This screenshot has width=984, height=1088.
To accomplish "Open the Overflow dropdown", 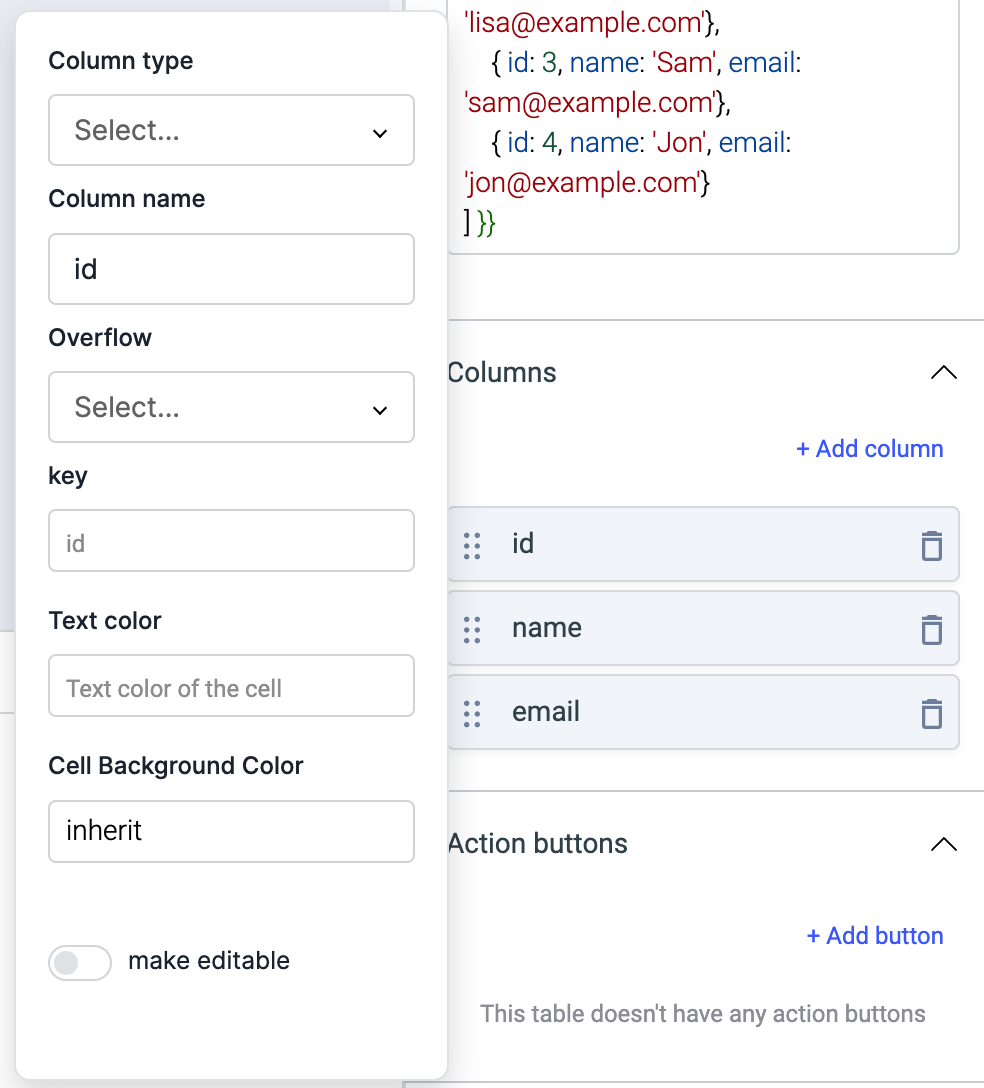I will pyautogui.click(x=231, y=407).
